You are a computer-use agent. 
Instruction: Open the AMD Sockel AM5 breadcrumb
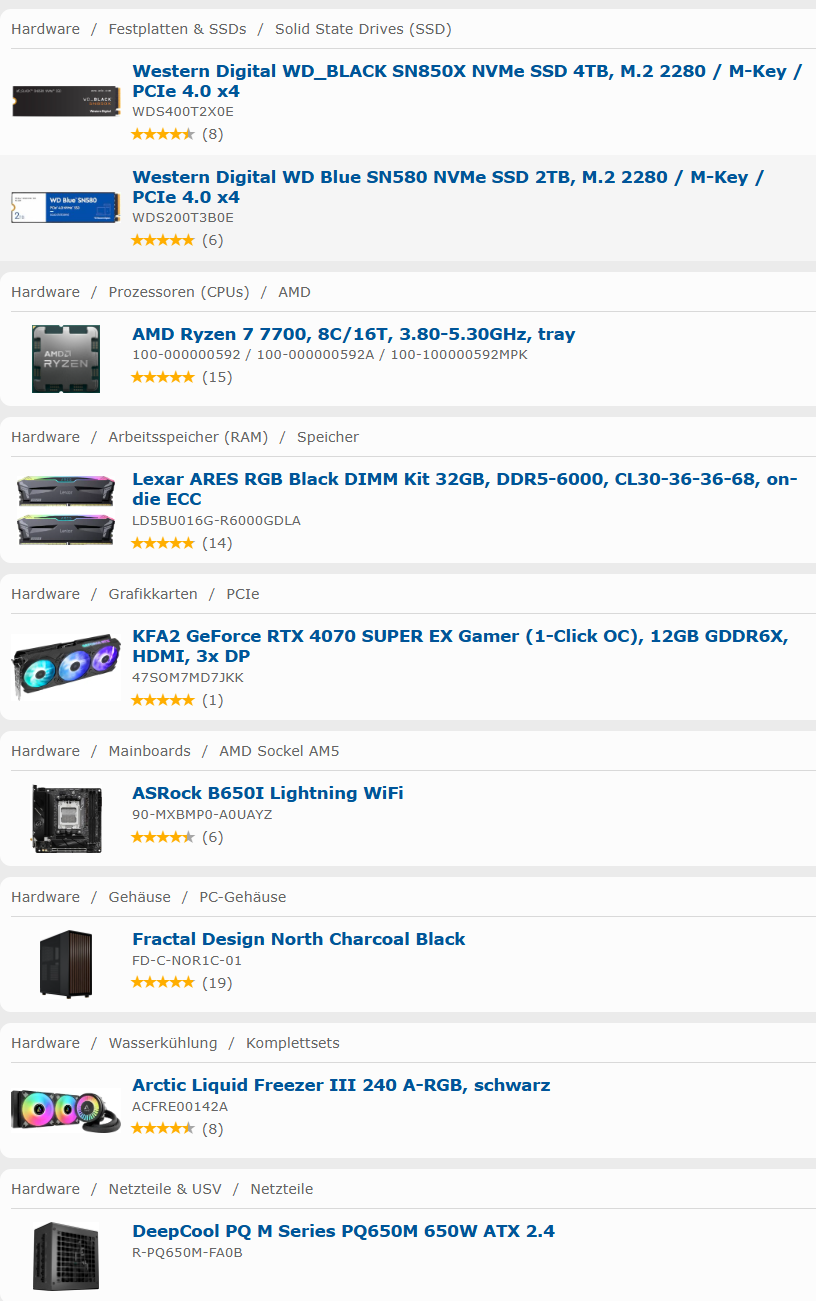coord(279,751)
